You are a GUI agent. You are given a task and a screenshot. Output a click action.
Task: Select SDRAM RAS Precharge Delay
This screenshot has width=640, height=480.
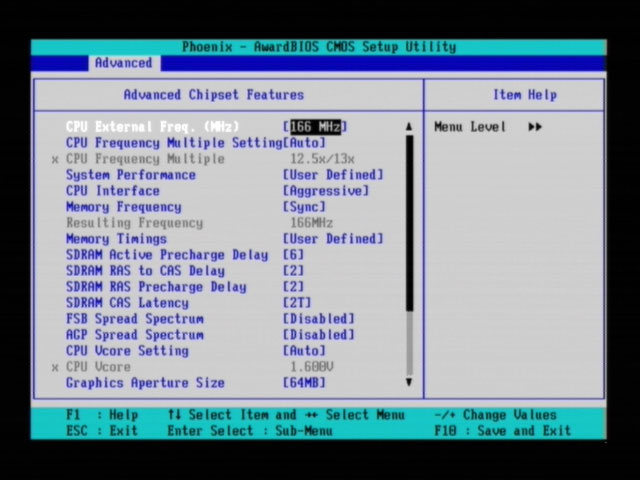[156, 287]
